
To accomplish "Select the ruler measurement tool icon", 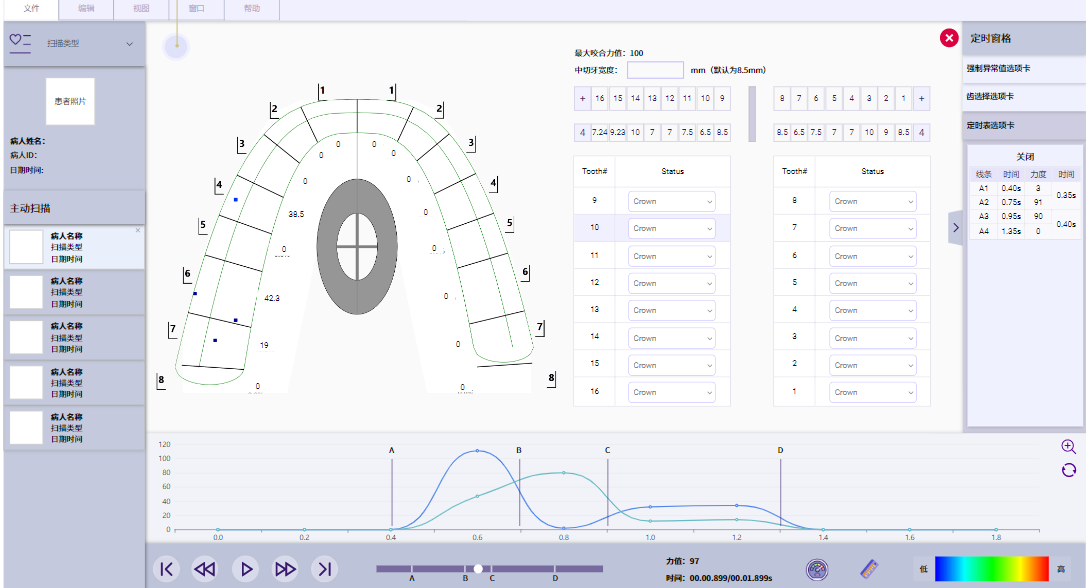I will tap(870, 569).
